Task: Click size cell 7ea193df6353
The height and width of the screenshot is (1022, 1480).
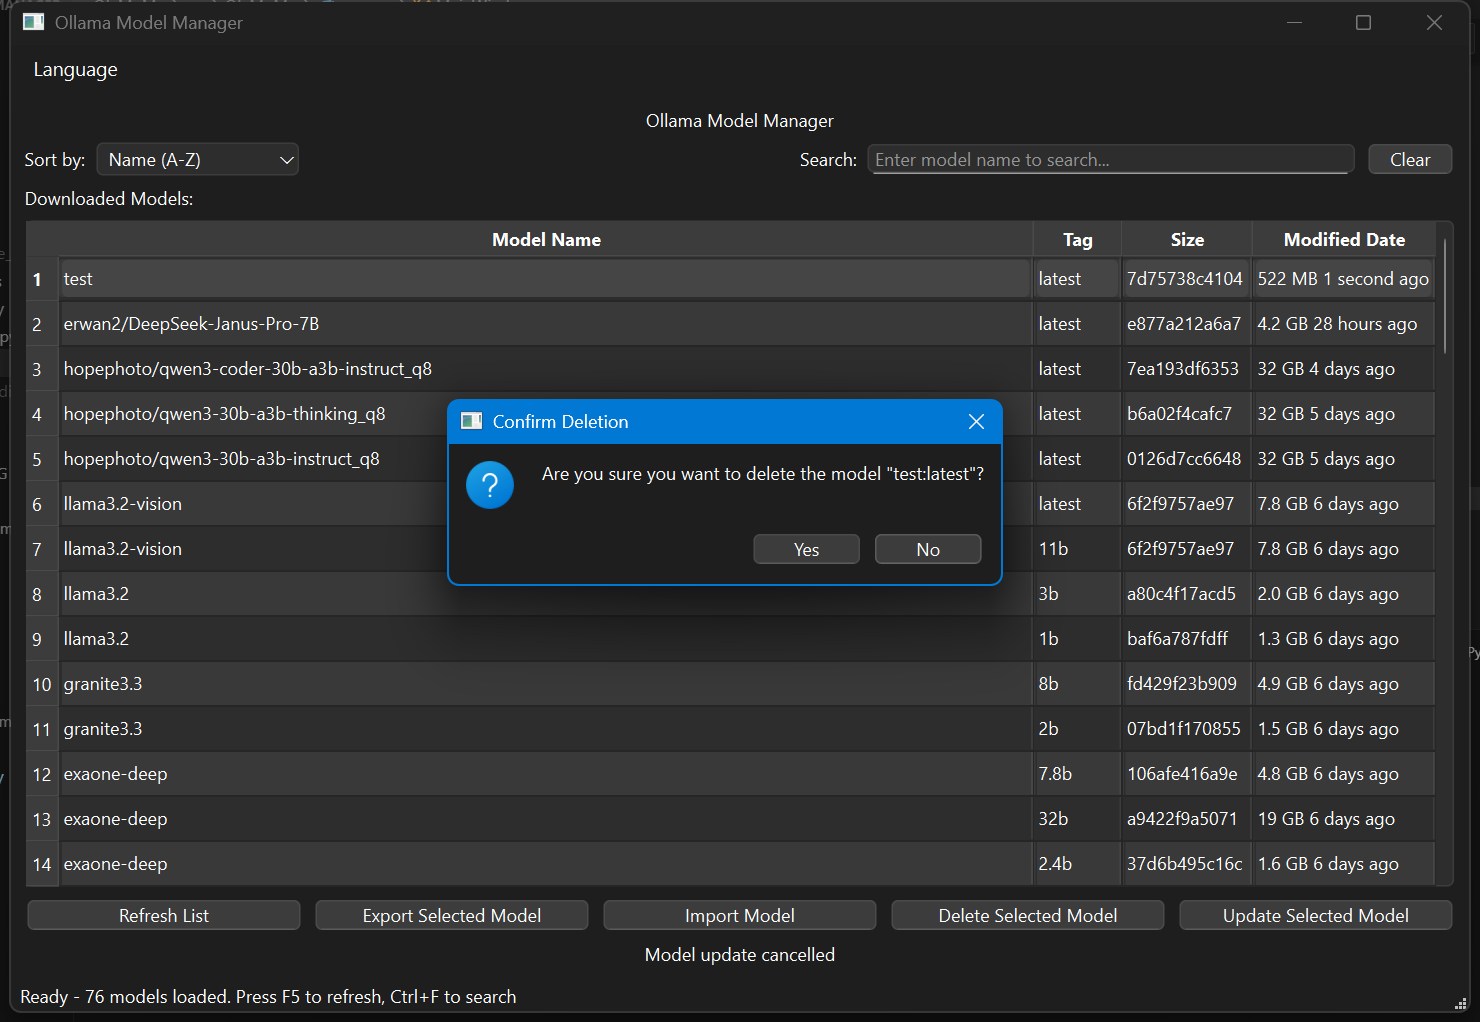Action: 1187,369
